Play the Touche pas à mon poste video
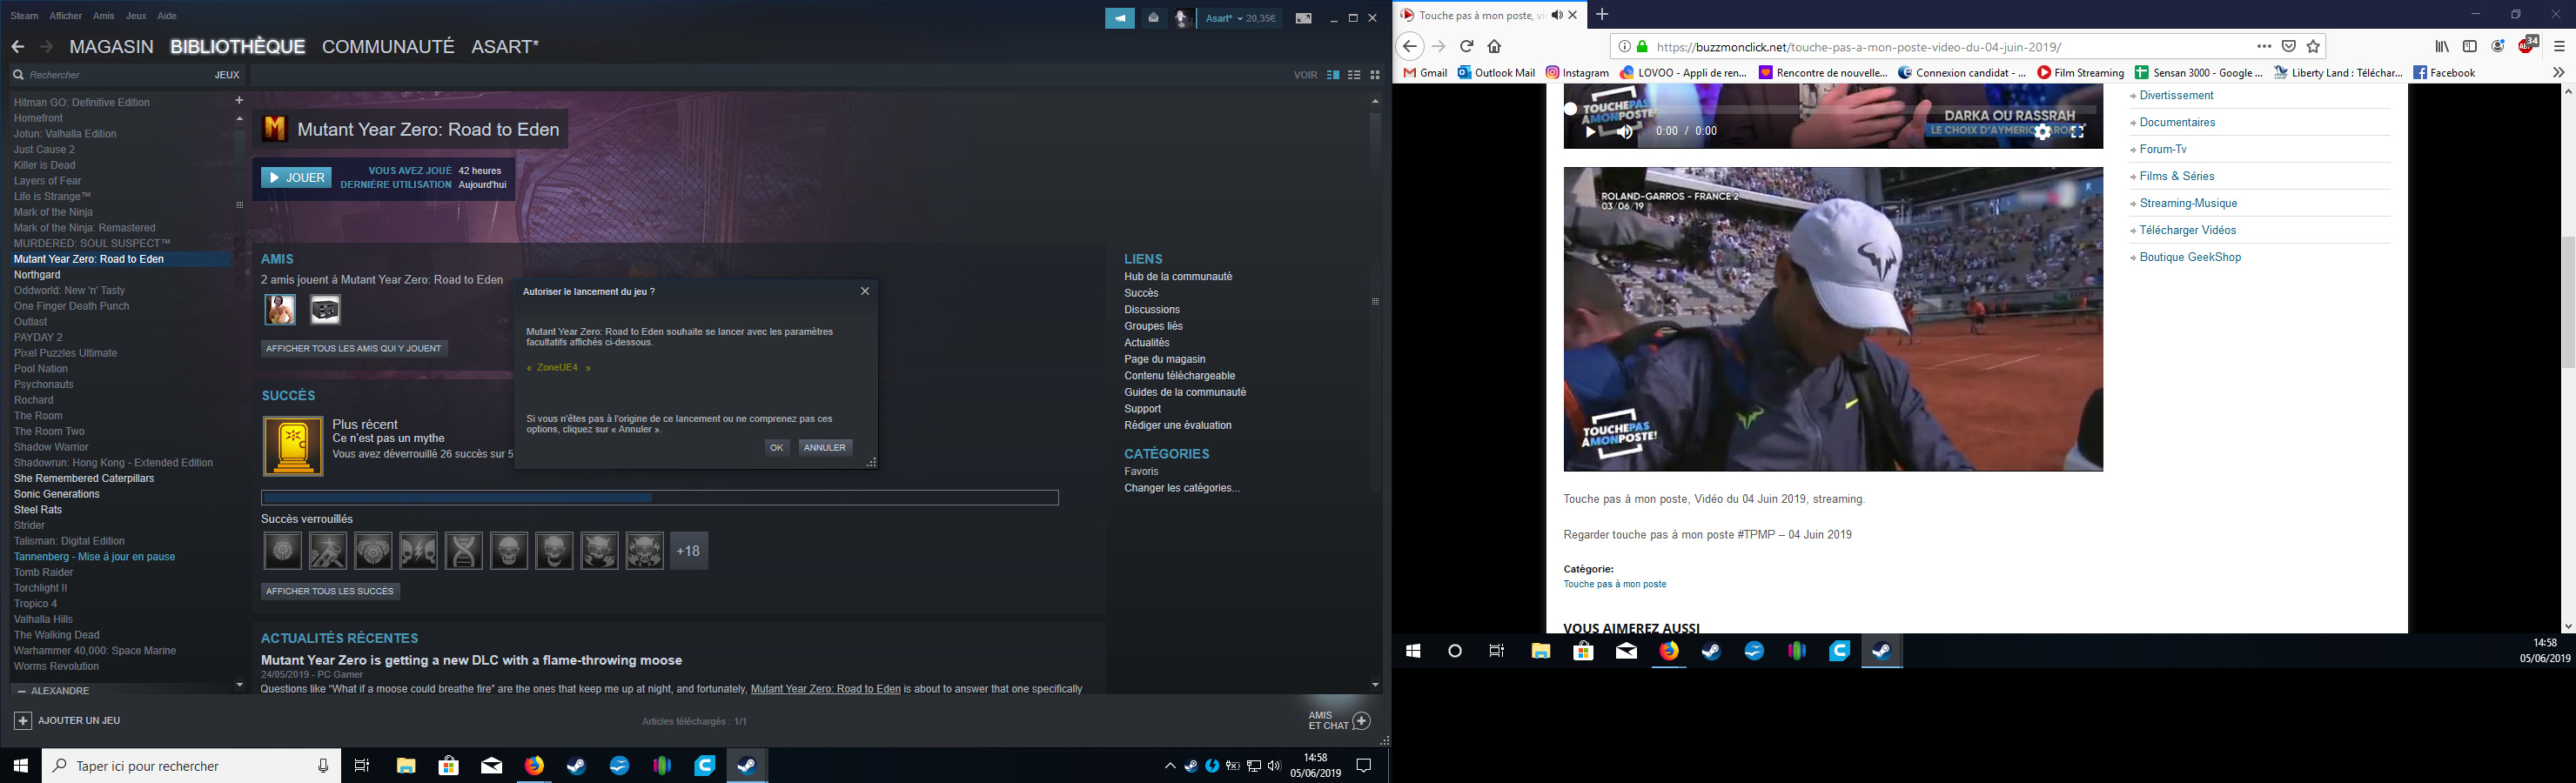Viewport: 2576px width, 783px height. (1590, 131)
